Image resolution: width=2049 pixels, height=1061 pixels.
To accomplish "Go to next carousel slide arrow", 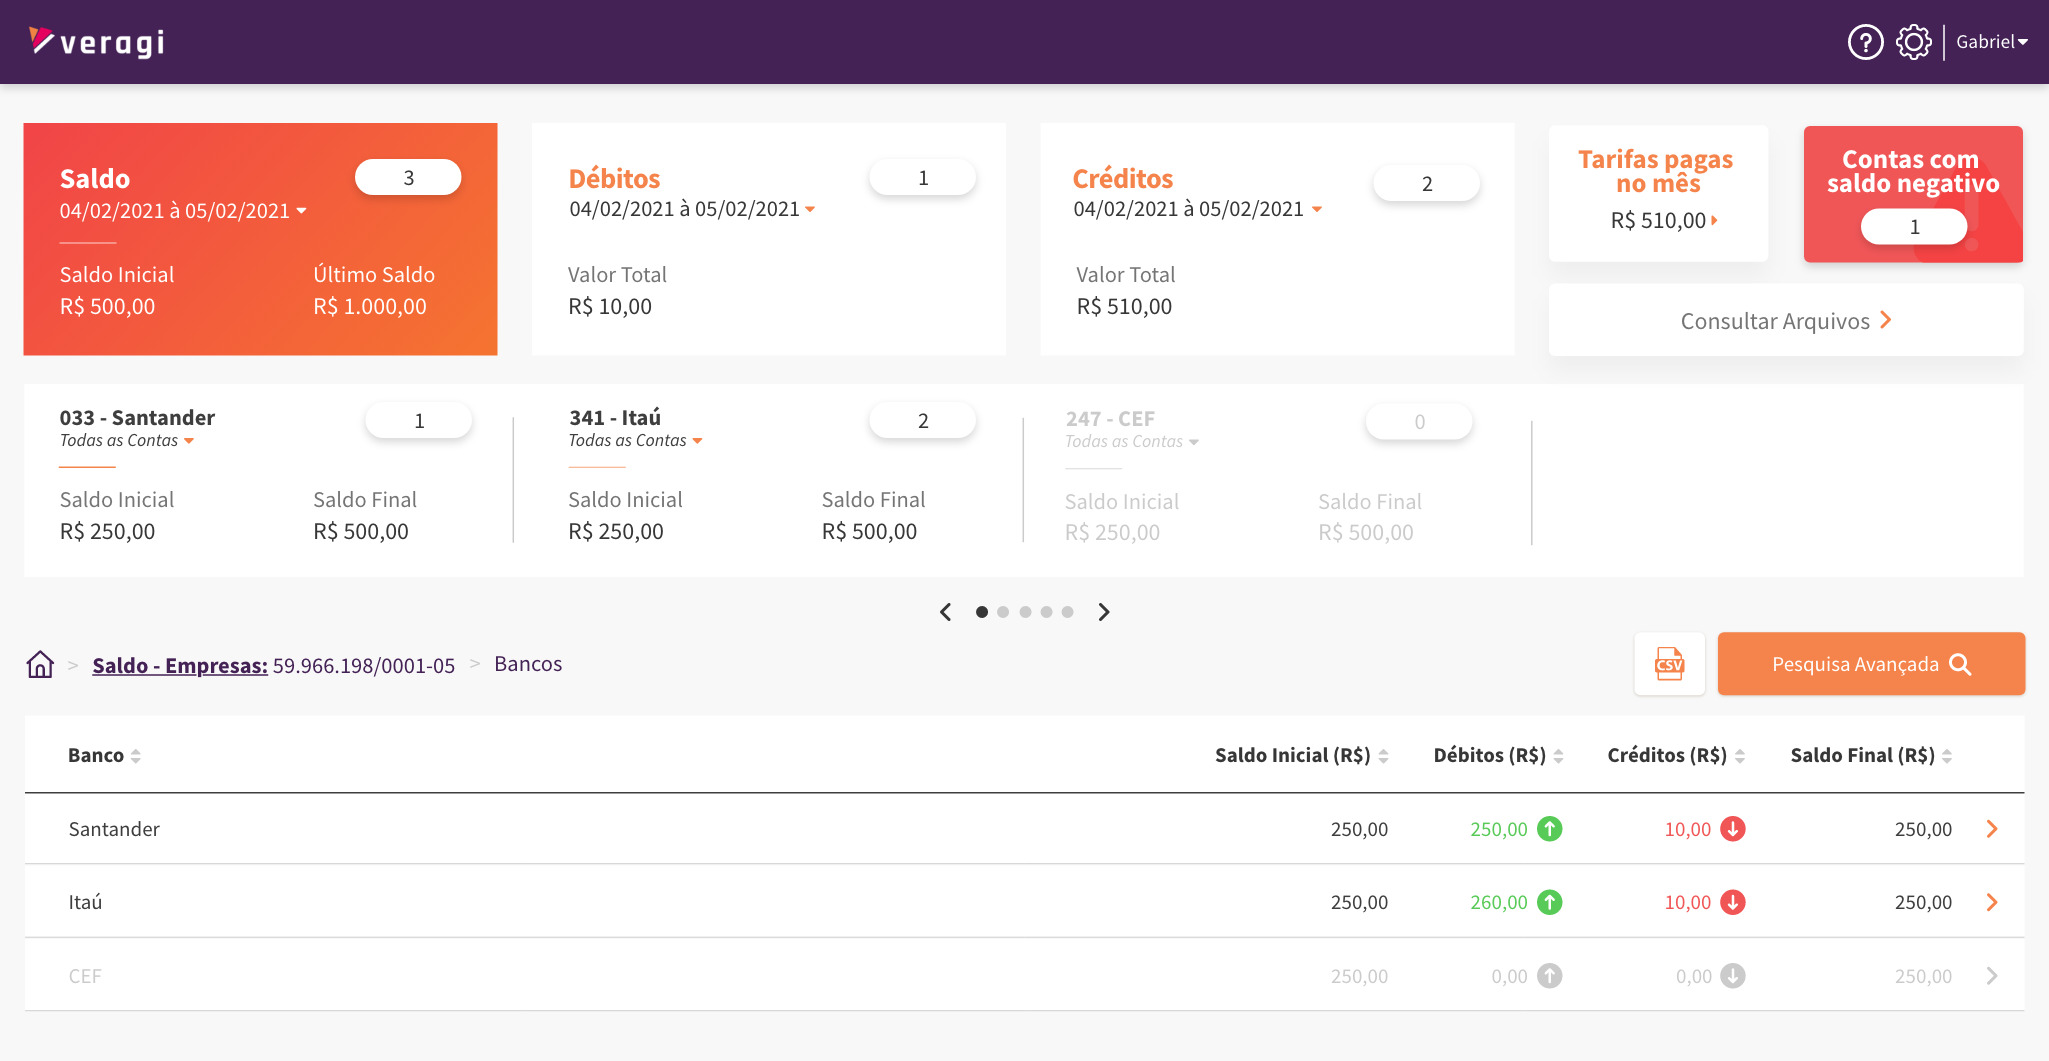I will 1104,612.
